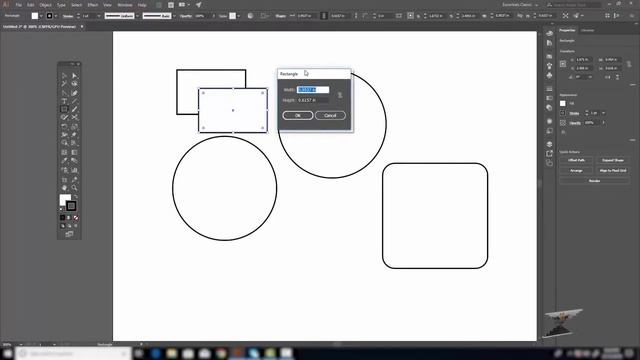This screenshot has height=360, width=640.
Task: Select the Magic Wand tool
Action: [64, 84]
